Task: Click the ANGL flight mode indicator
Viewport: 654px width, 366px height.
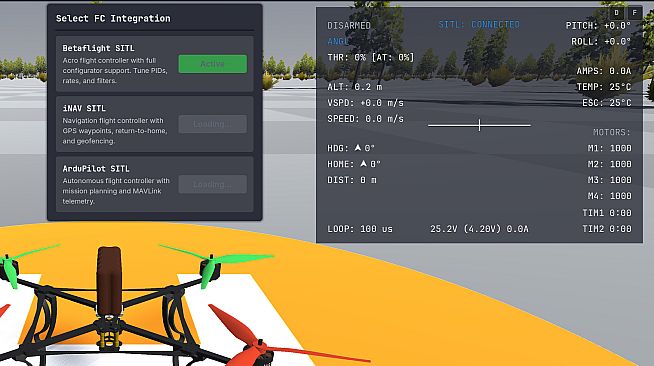Action: click(x=338, y=41)
